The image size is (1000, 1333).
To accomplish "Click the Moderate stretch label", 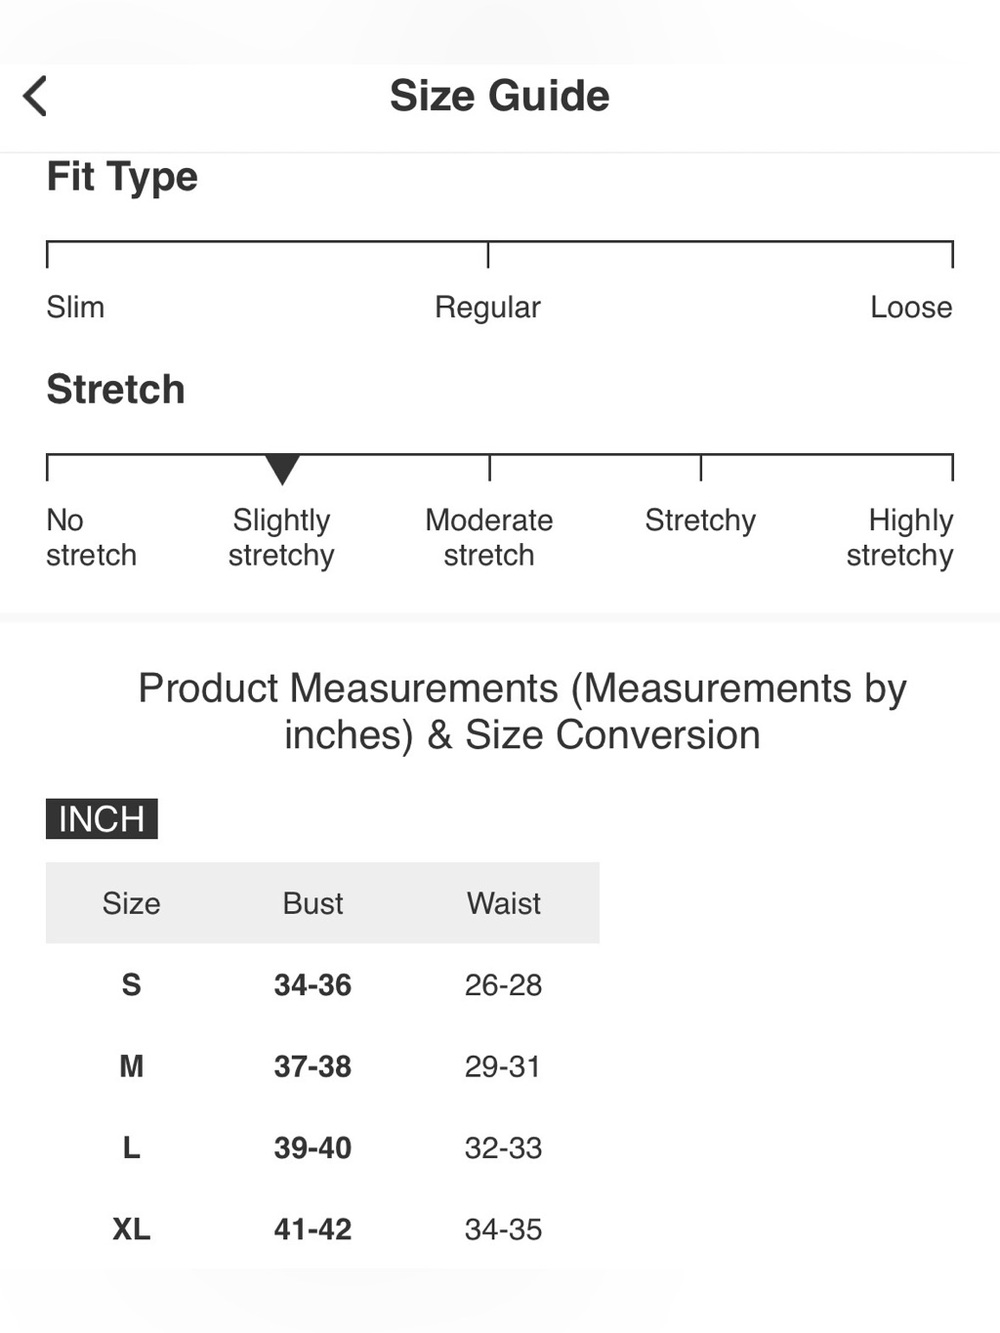I will (489, 537).
